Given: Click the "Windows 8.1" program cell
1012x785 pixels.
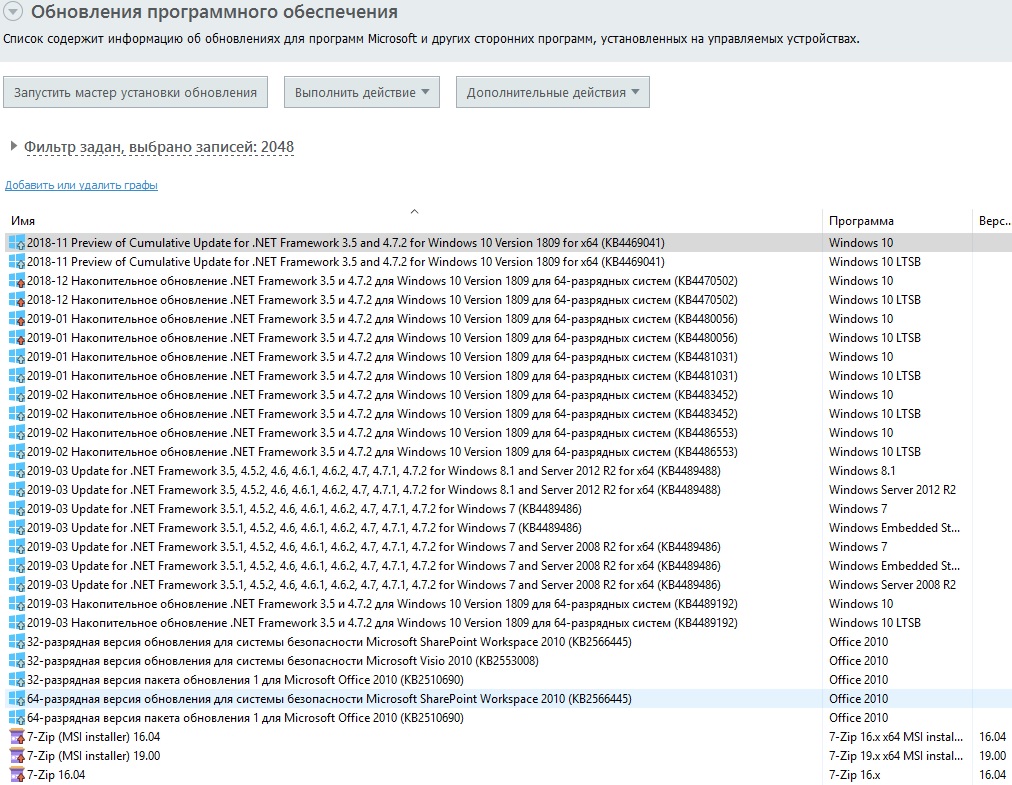Looking at the screenshot, I should (862, 471).
